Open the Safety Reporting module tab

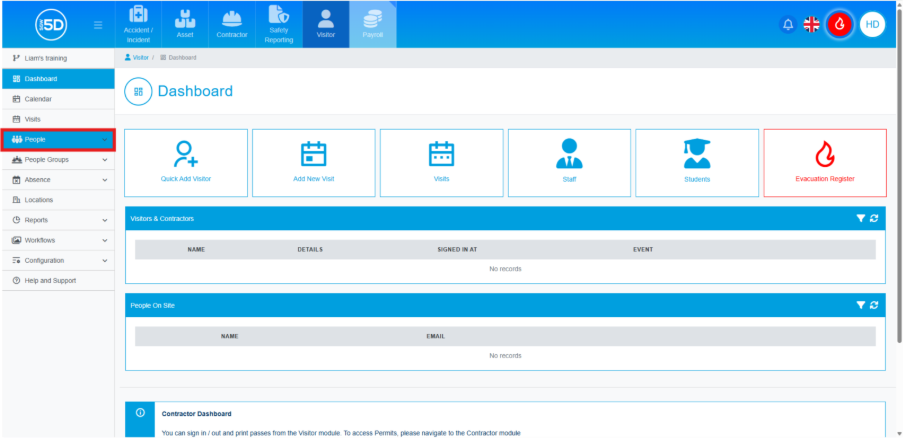279,24
